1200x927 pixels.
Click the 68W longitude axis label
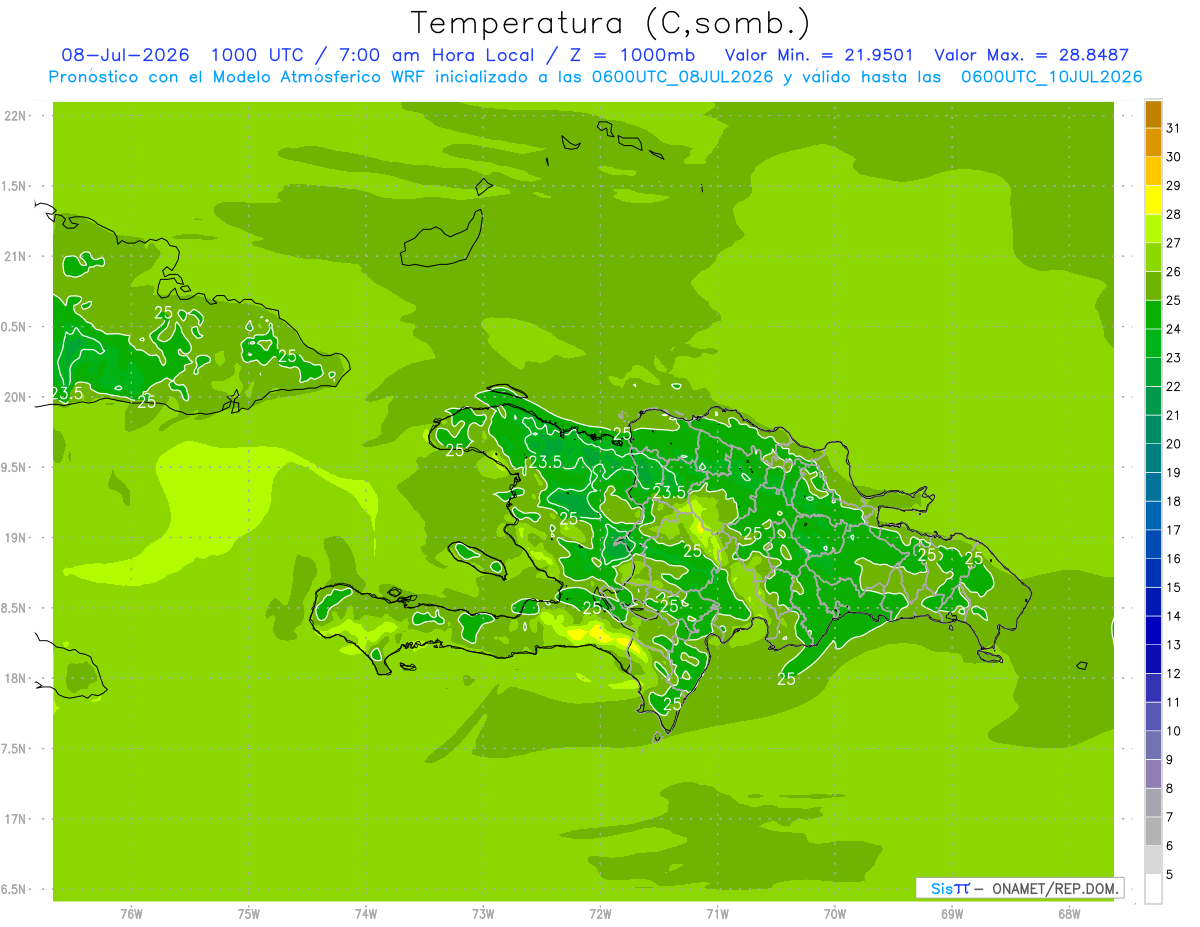point(1069,913)
